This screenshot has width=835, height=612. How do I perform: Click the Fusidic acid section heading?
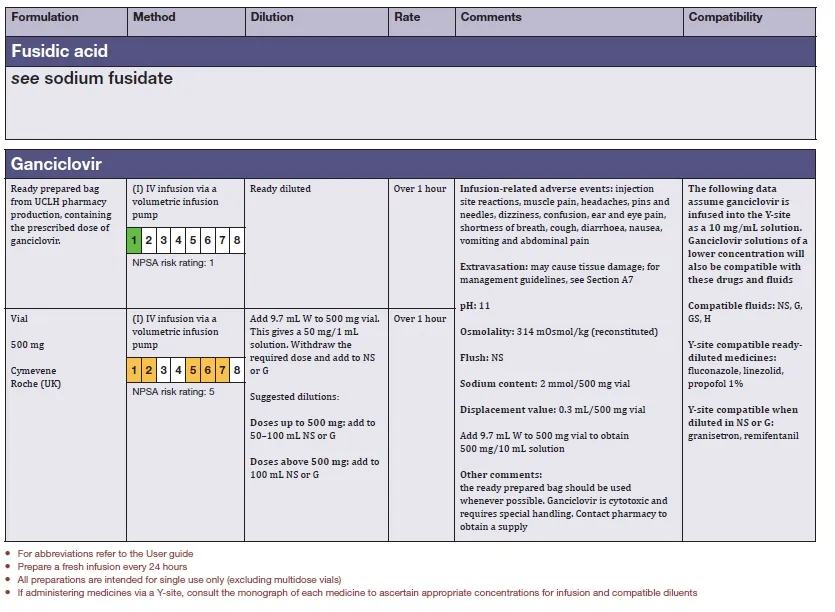tap(60, 50)
